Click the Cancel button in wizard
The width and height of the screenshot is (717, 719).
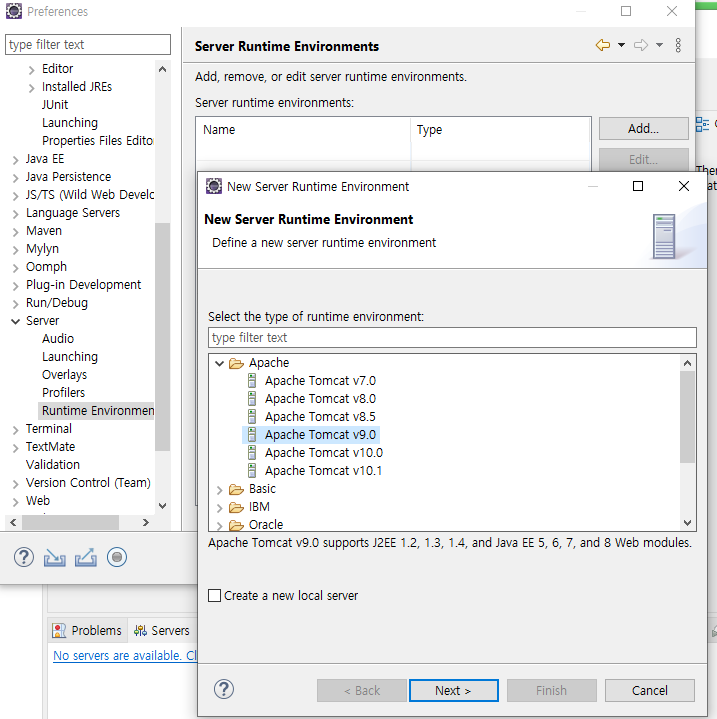click(650, 691)
